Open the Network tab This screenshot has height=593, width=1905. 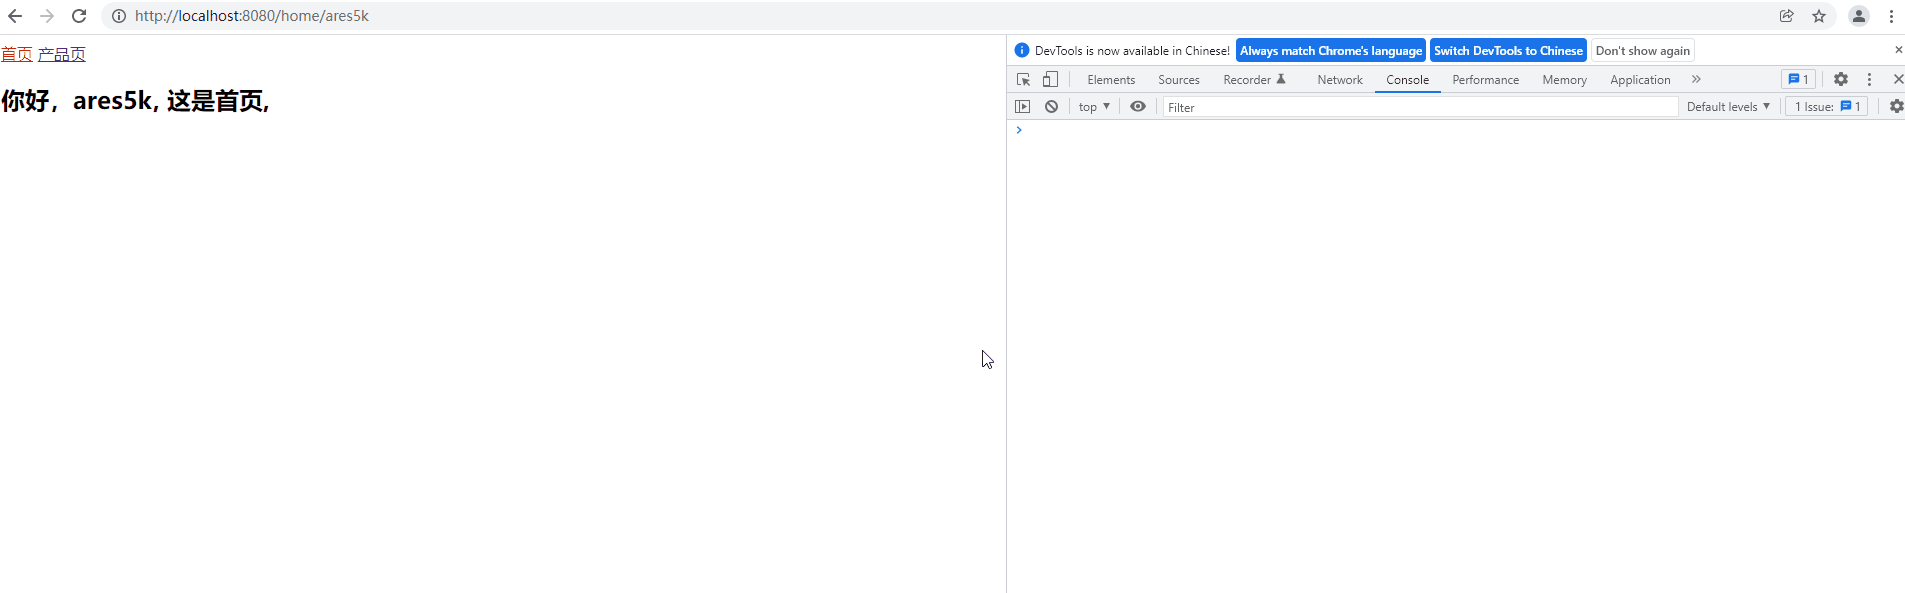1340,80
